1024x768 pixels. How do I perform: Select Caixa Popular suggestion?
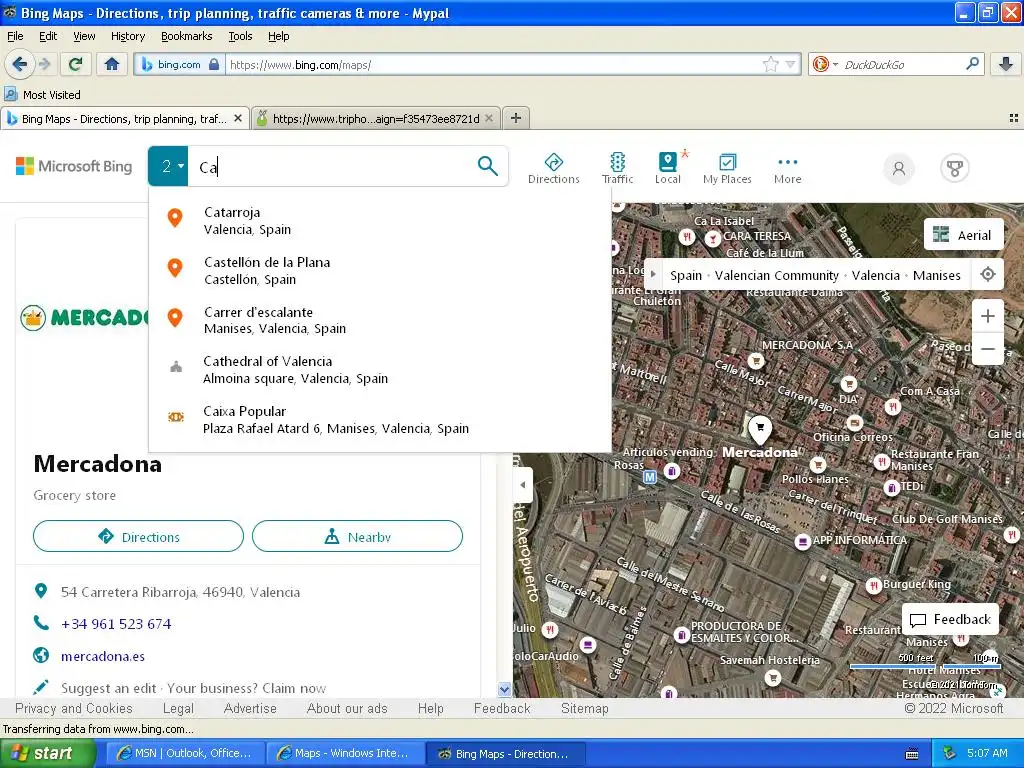[380, 419]
